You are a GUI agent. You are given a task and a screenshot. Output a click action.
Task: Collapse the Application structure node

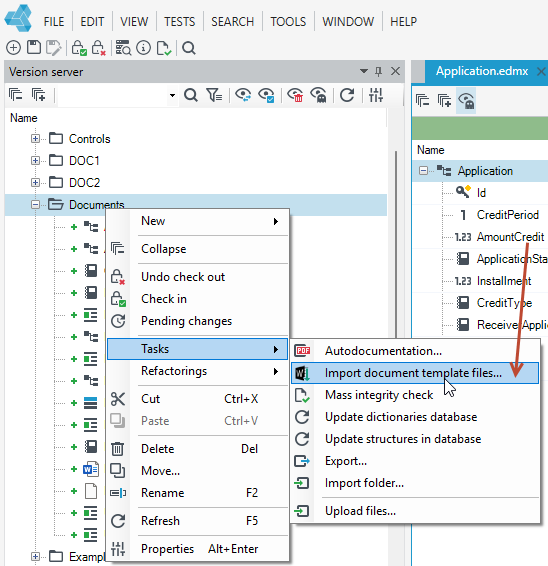(x=423, y=170)
